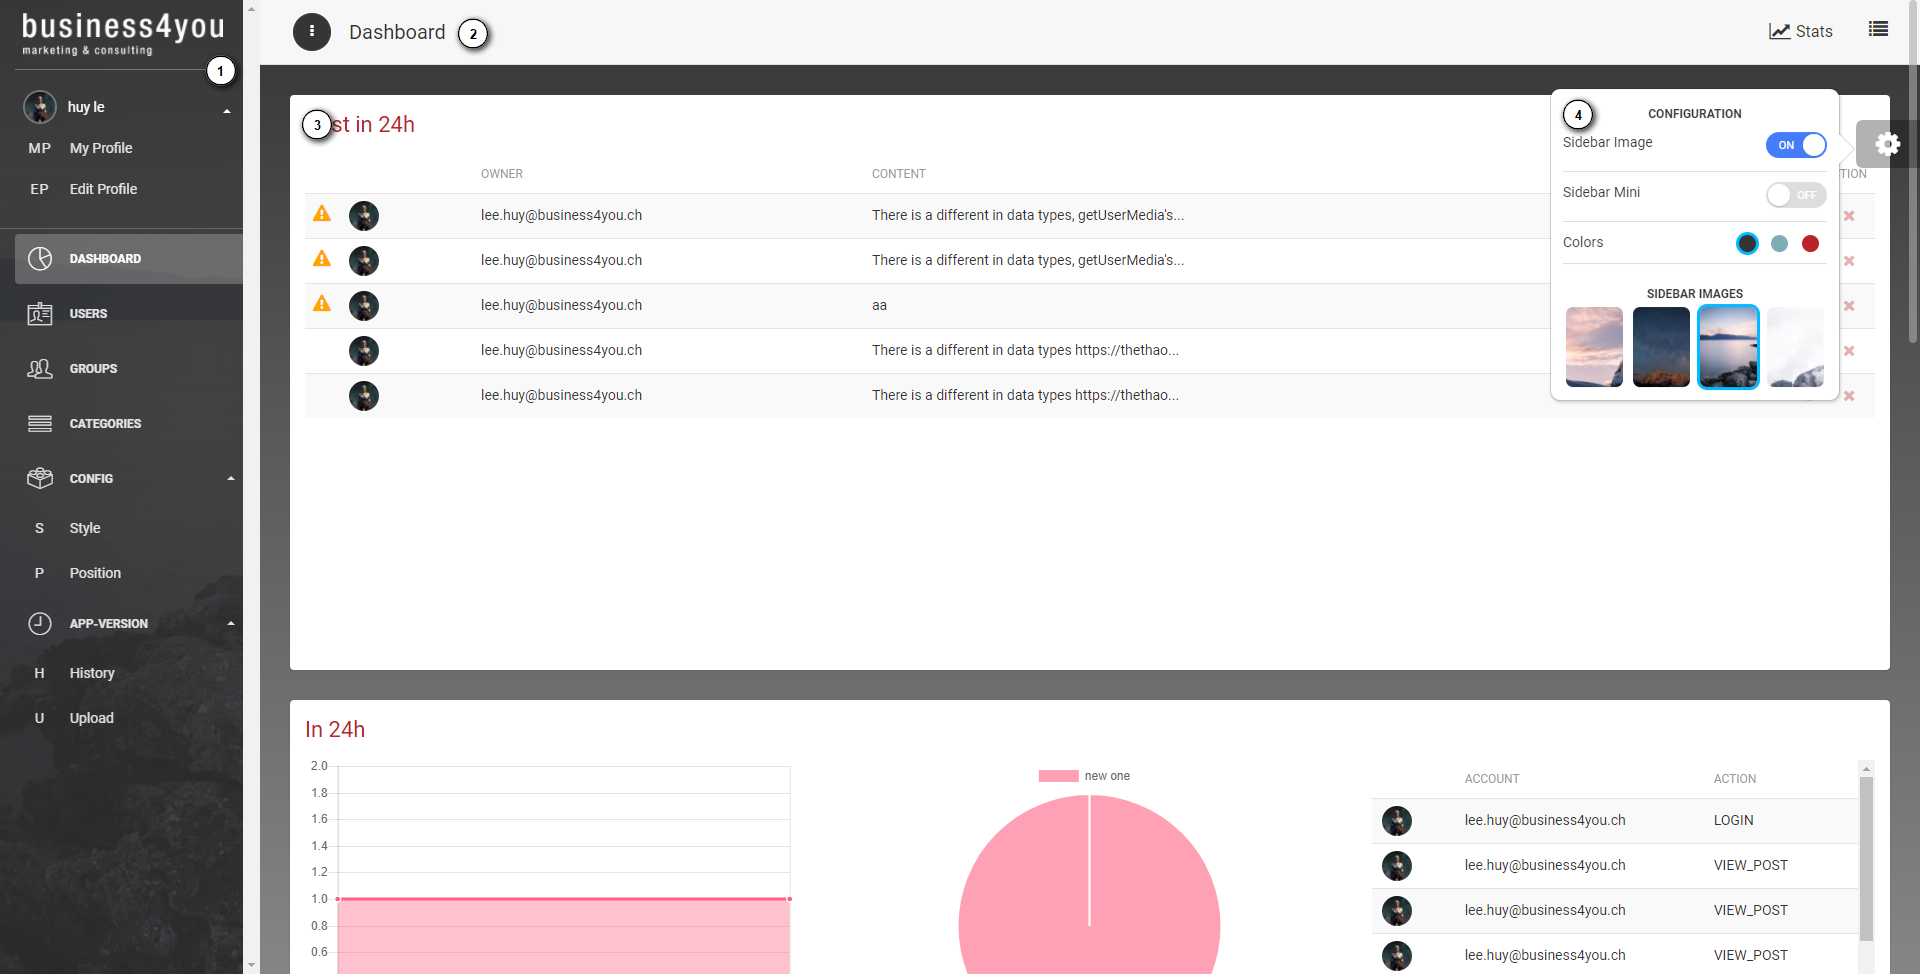The image size is (1920, 974).
Task: Open the Stats chart icon
Action: coord(1780,32)
